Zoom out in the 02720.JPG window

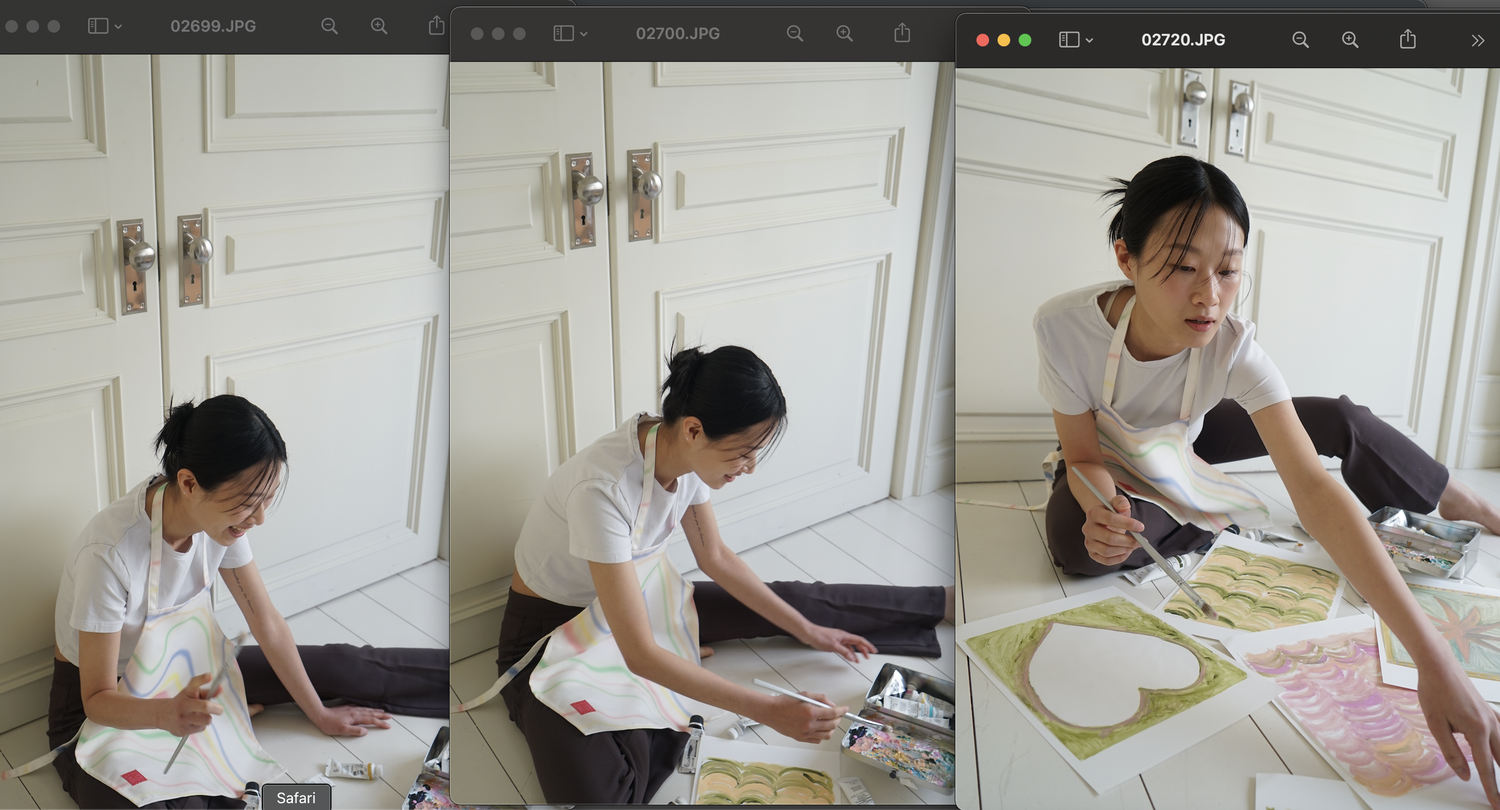click(x=1300, y=40)
